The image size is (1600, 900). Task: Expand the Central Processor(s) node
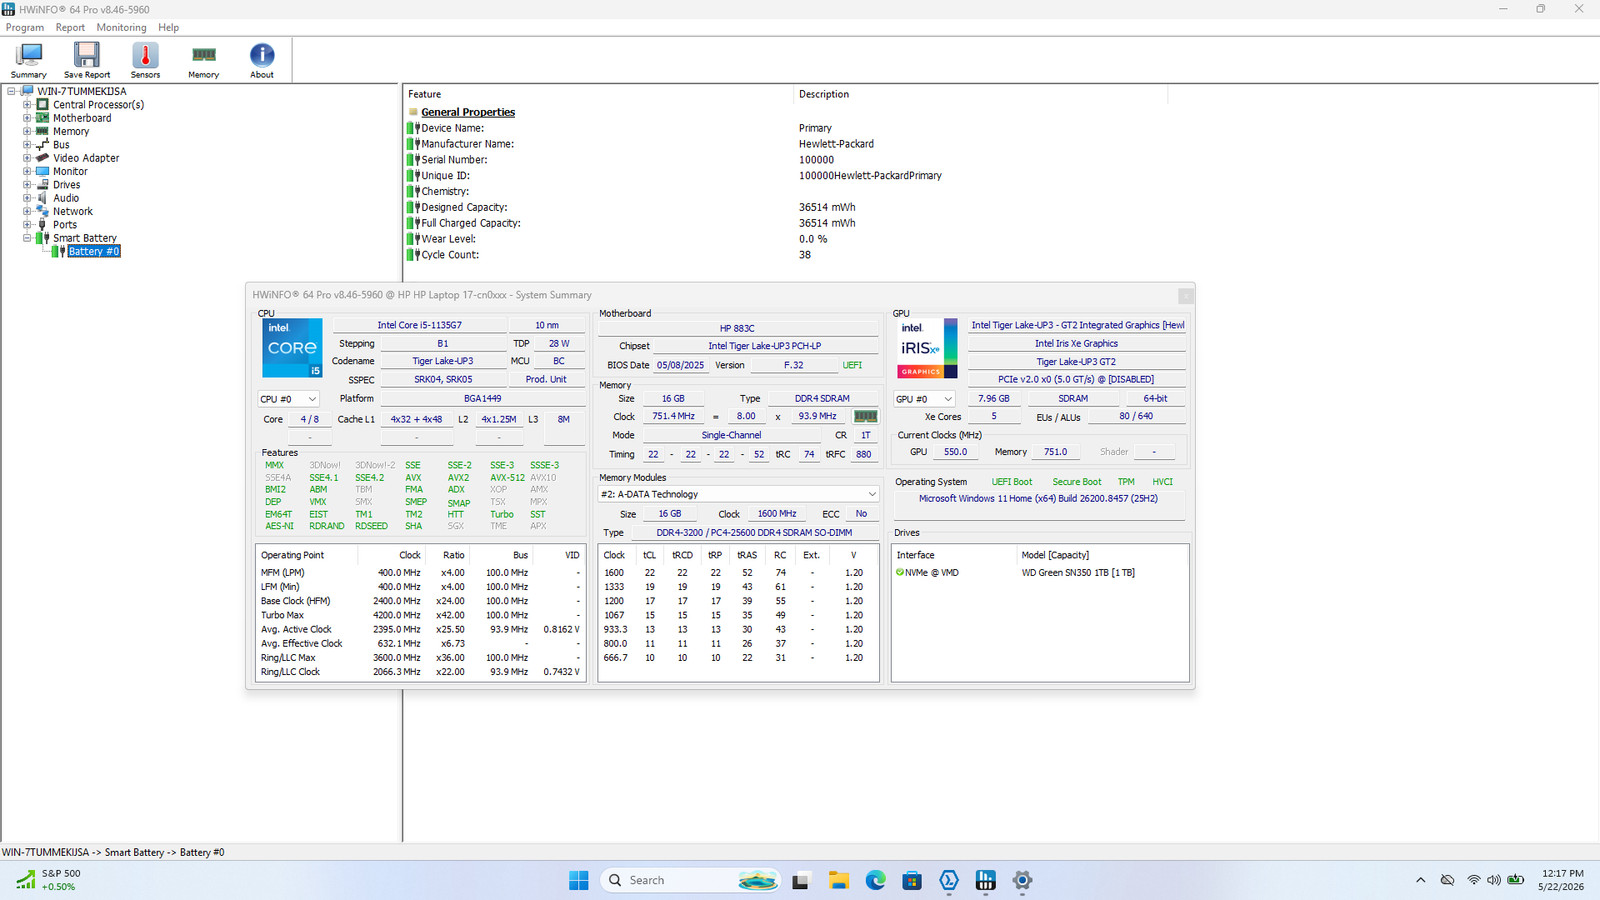[x=27, y=104]
